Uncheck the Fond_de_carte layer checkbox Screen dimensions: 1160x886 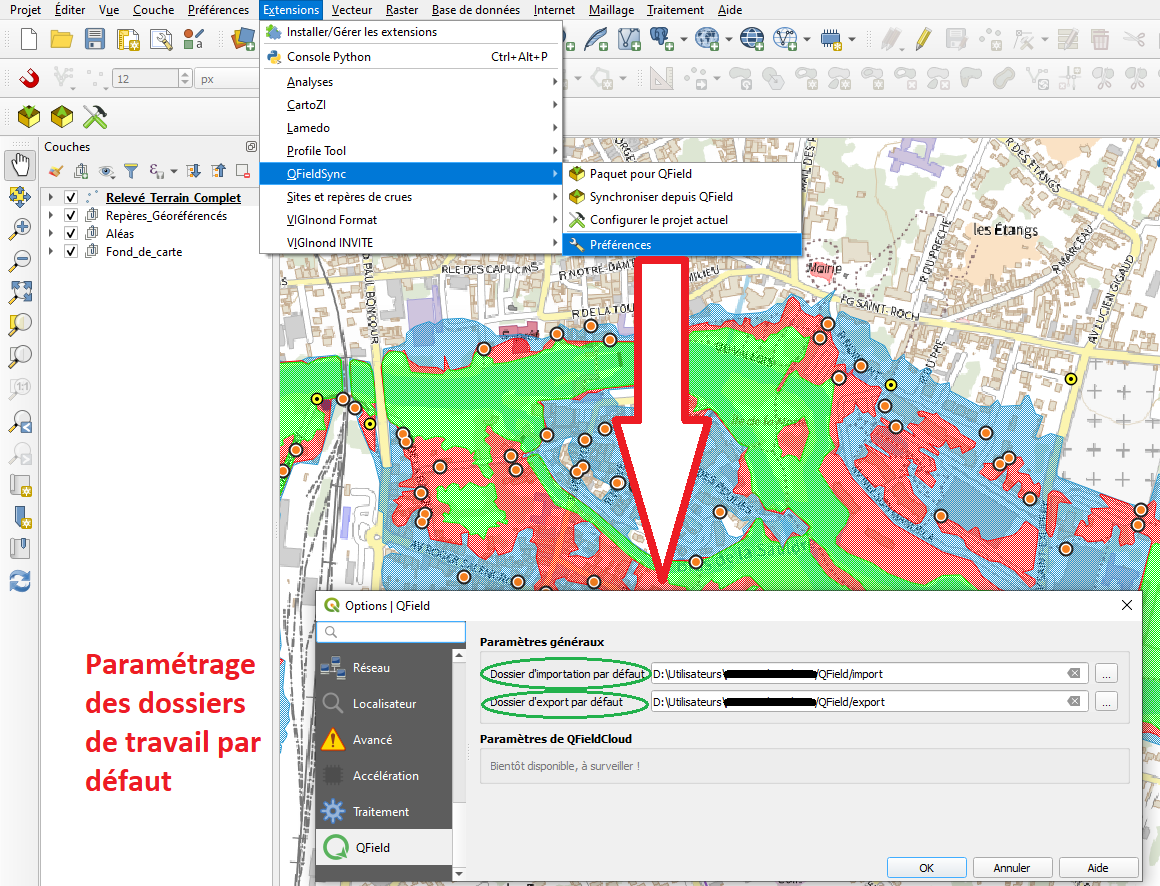pyautogui.click(x=71, y=251)
